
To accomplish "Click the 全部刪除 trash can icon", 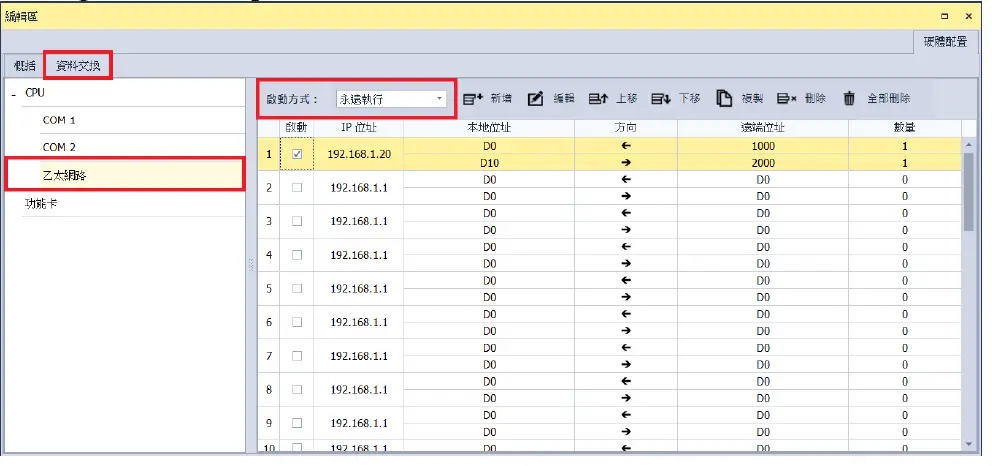I will coord(850,99).
